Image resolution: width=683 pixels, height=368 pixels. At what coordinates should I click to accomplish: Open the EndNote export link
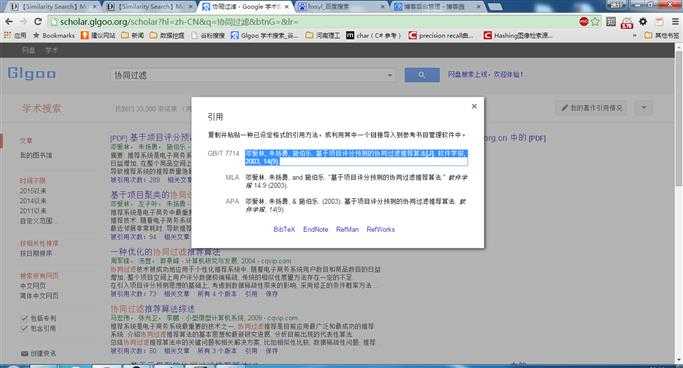pyautogui.click(x=315, y=229)
